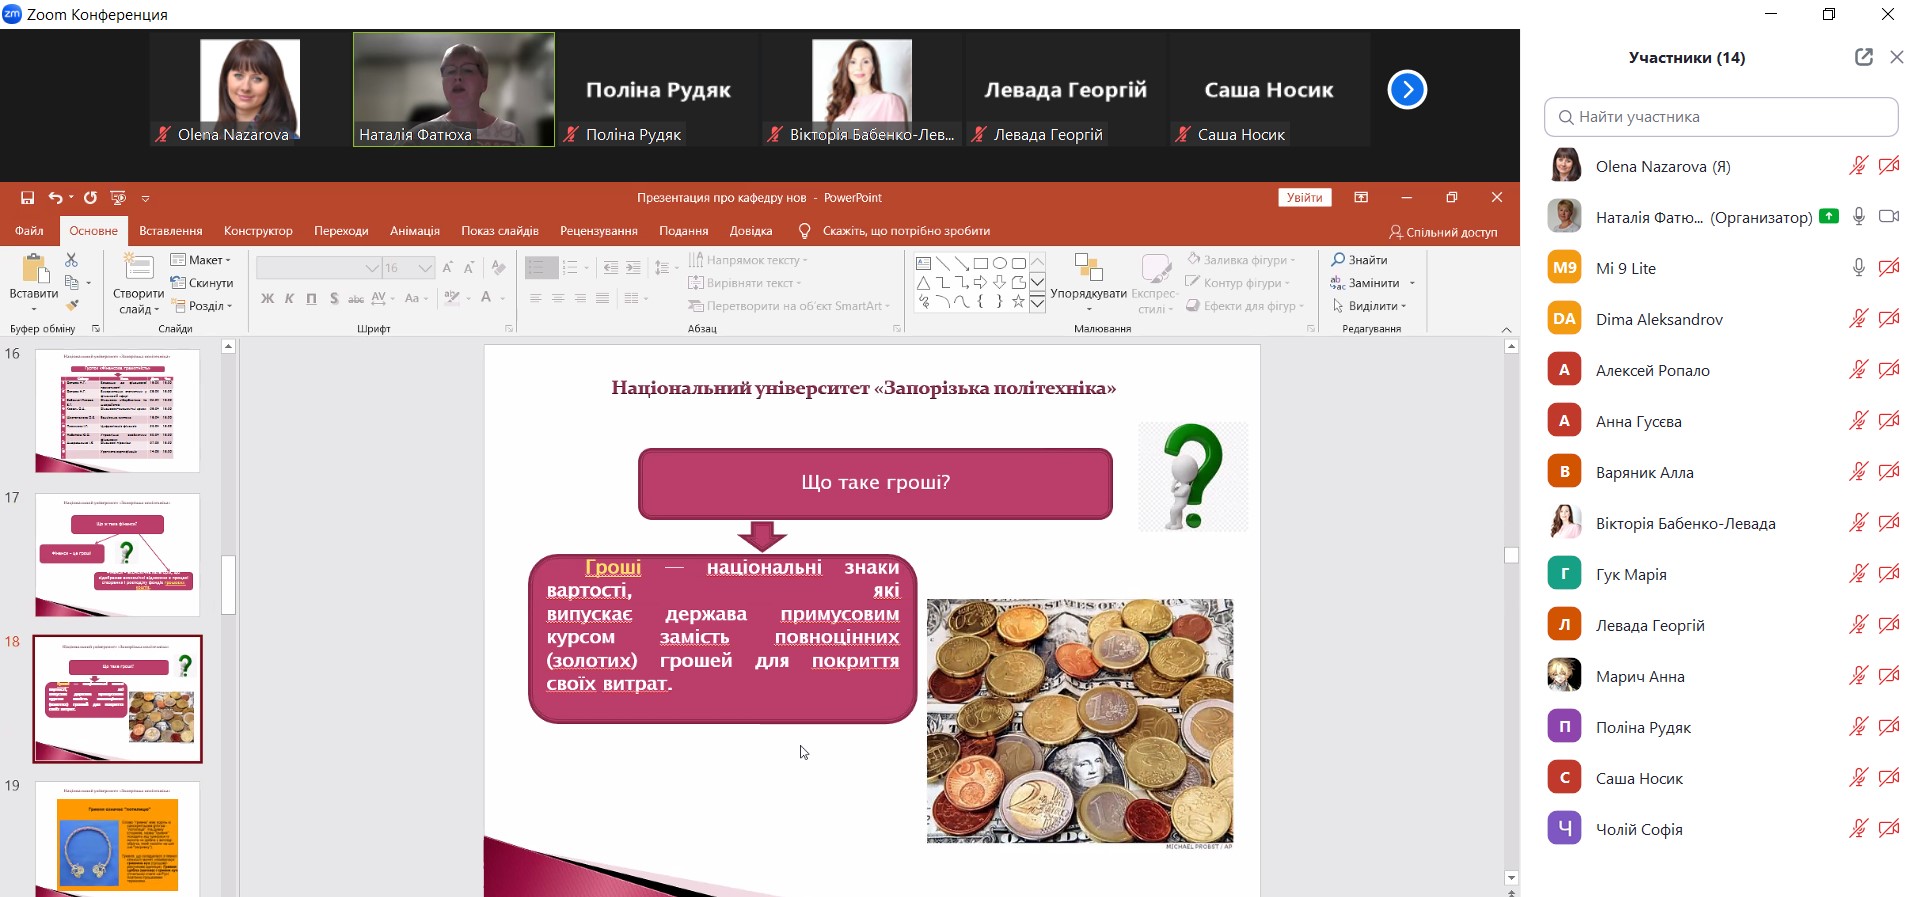Screen dimensions: 1919x897
Task: Click the Увійти sign-in button
Action: [1304, 198]
